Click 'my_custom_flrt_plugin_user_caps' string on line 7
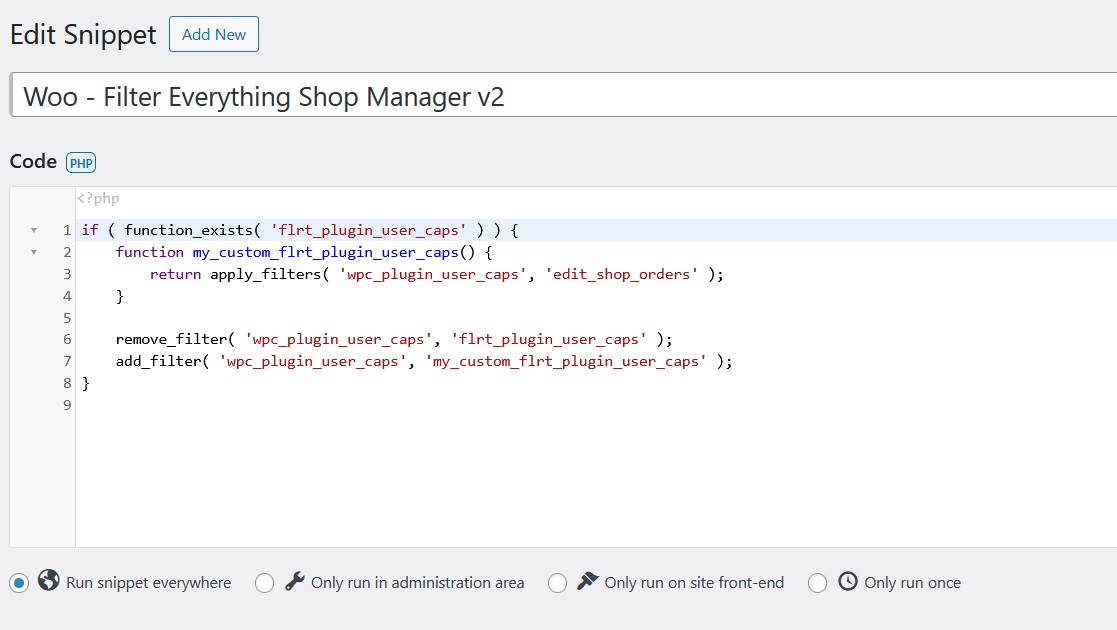 (x=566, y=361)
